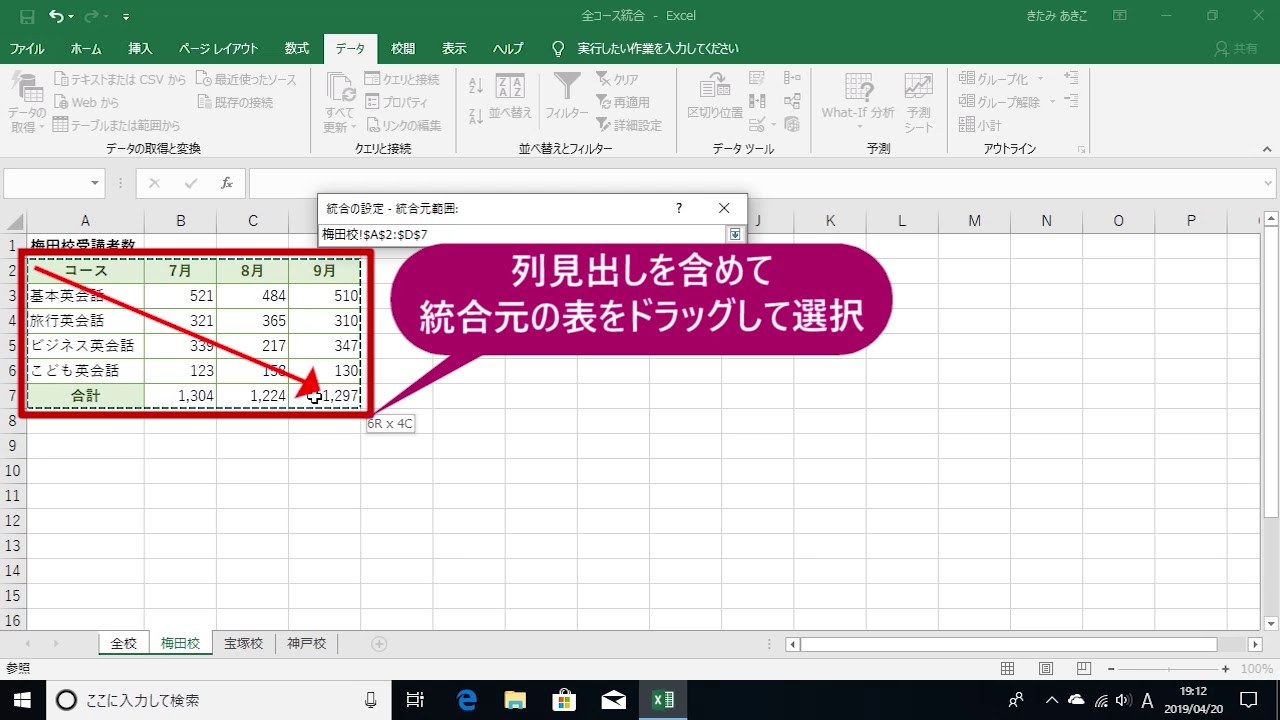Click テーブルまたは範囲から
The image size is (1280, 720).
(117, 125)
